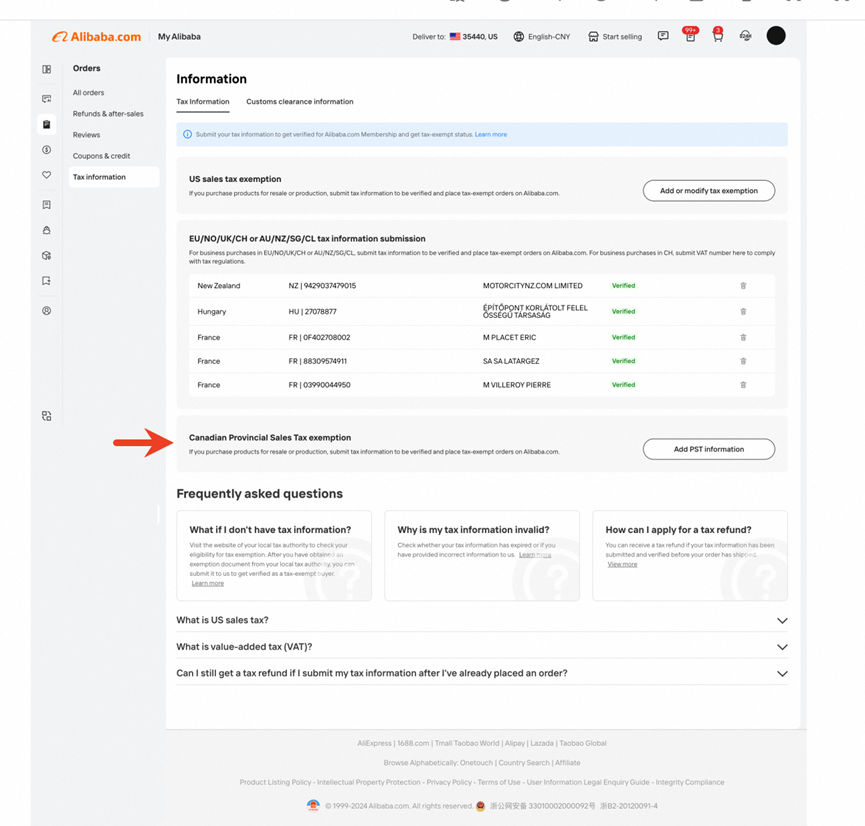The image size is (865, 826).
Task: Delete the Hungary tax record
Action: click(743, 312)
